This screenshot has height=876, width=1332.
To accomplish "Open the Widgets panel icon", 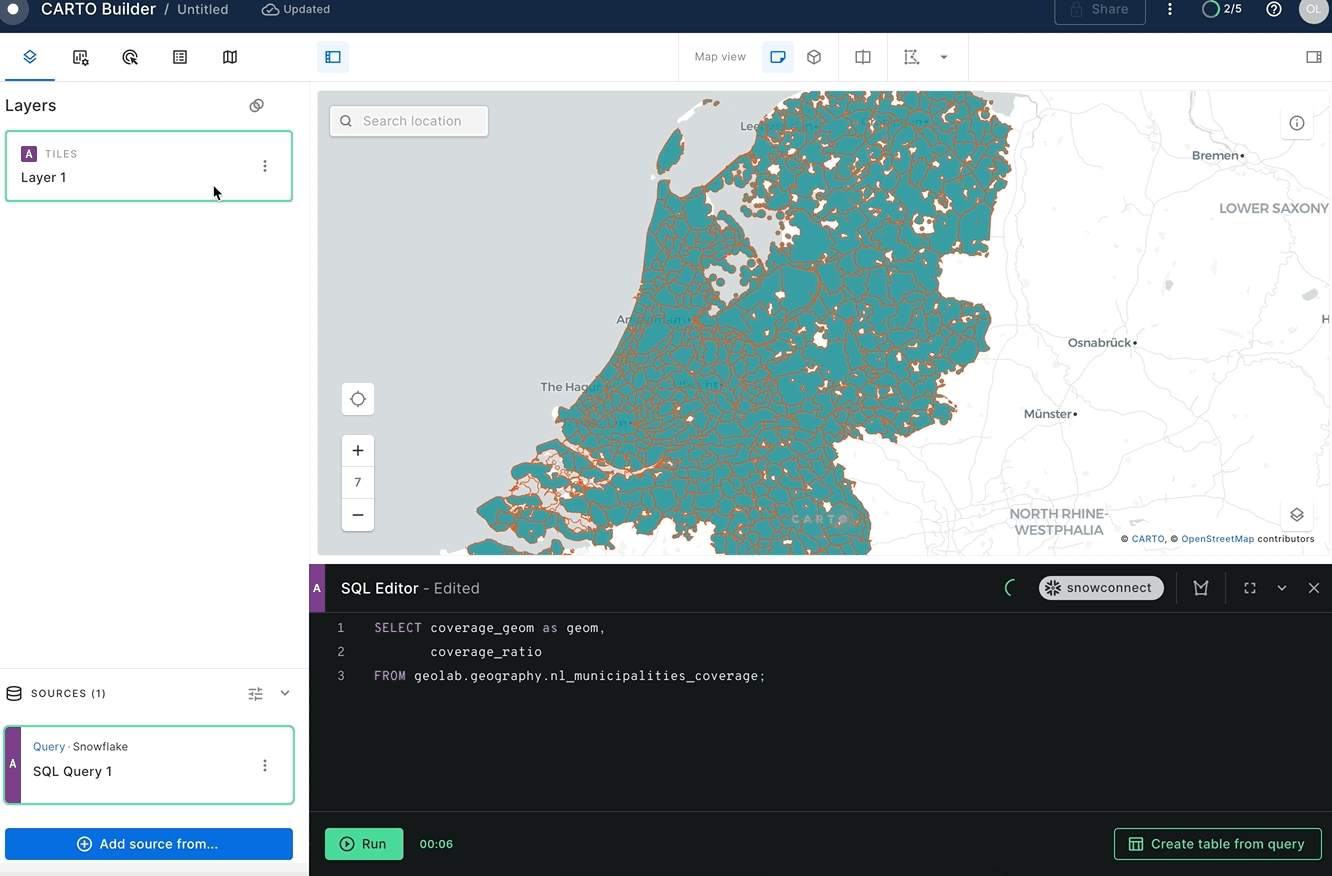I will pos(80,57).
